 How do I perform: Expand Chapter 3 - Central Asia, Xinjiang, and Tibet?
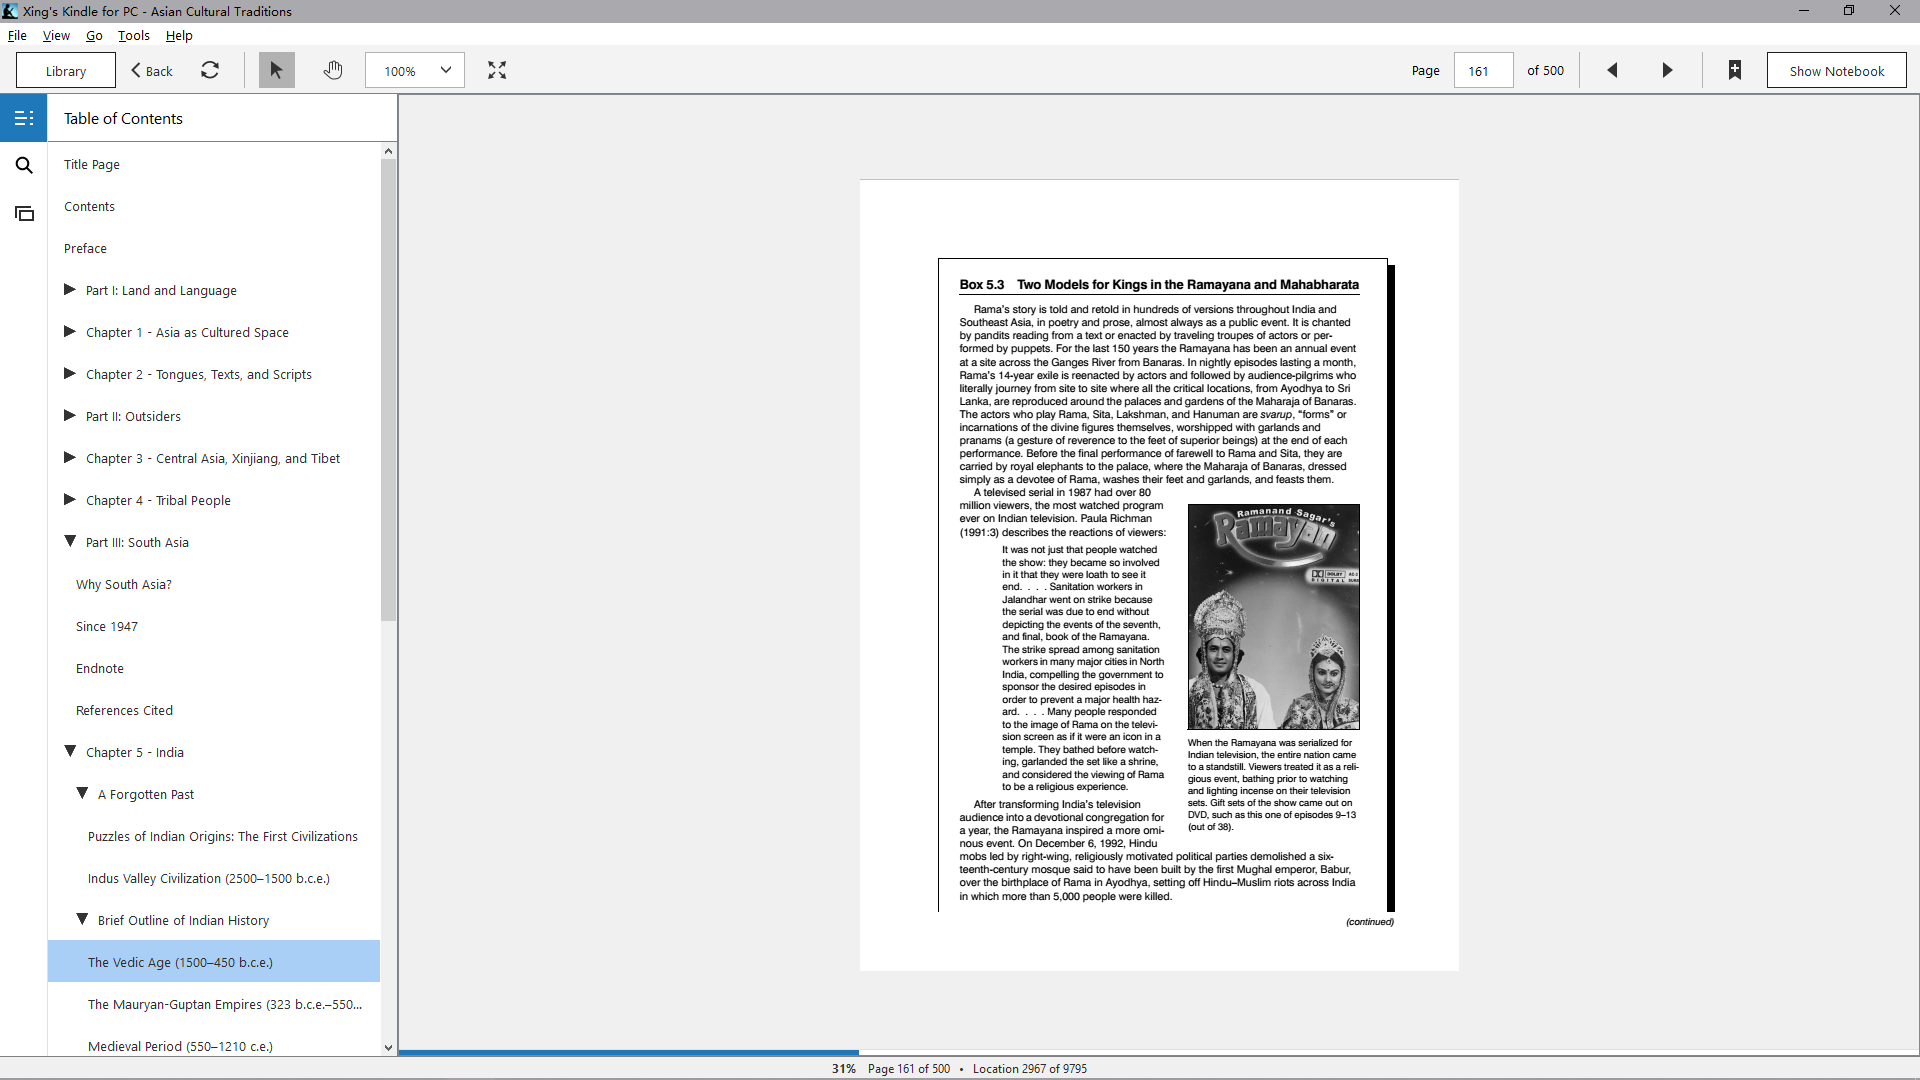[70, 457]
